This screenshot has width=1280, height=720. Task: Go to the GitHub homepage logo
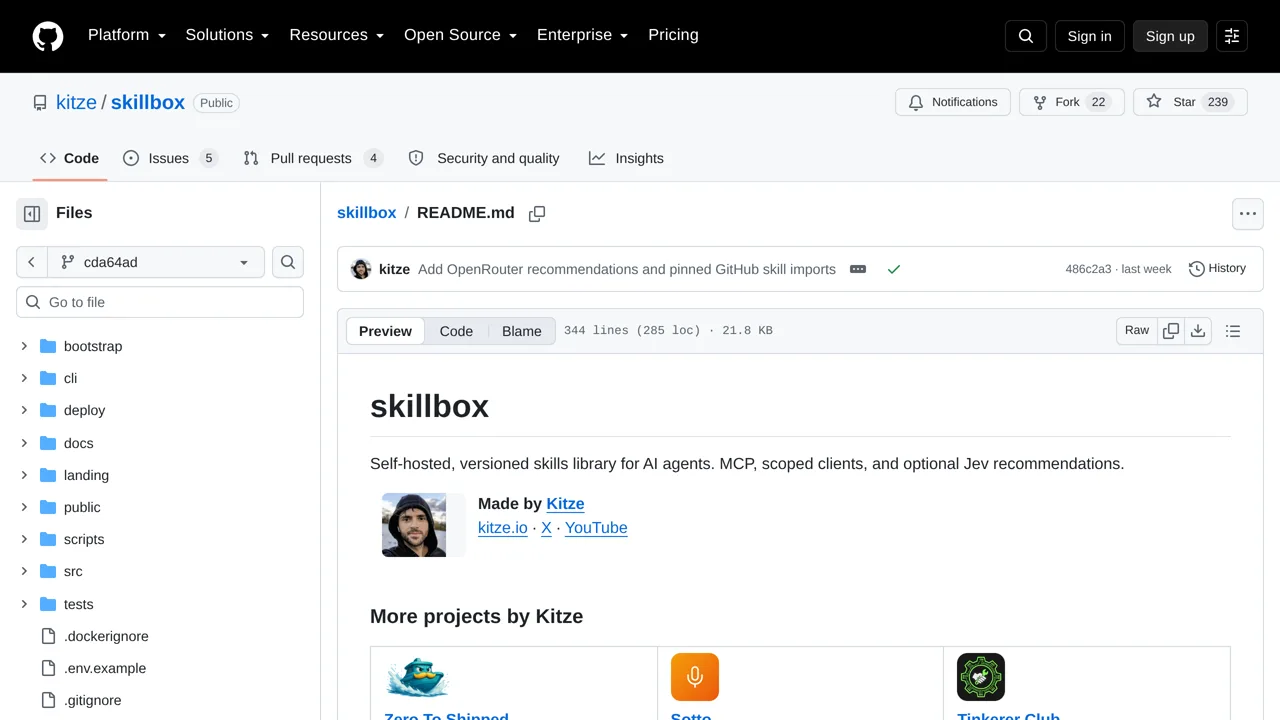48,36
